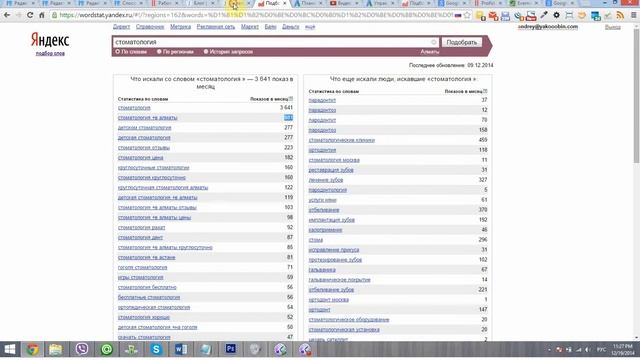Click the taskbar clock showing 11:27 PM
Viewport: 640px width, 360px height.
point(622,350)
